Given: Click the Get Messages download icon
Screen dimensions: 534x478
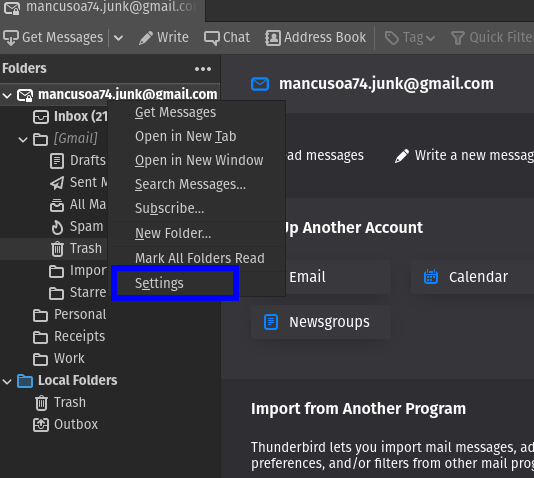Looking at the screenshot, I should (11, 37).
